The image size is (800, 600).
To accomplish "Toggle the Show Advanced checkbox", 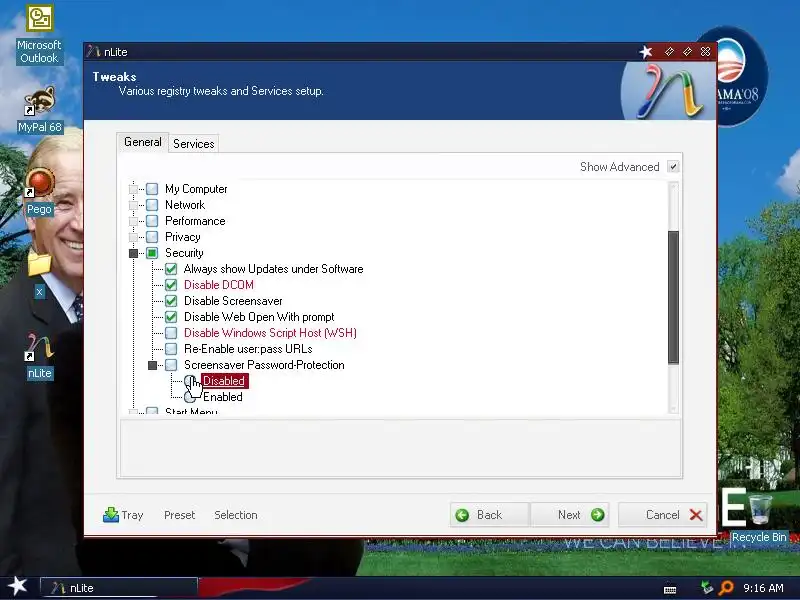I will (x=673, y=167).
